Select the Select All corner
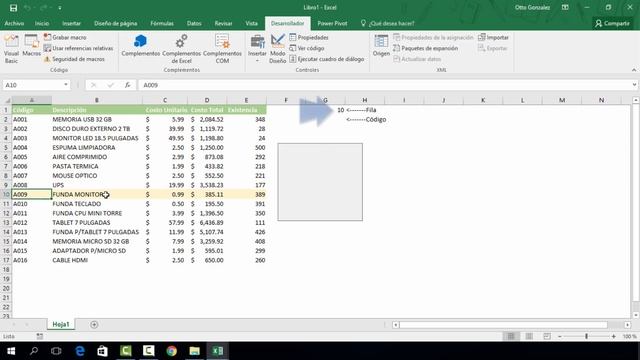 [x=6, y=100]
